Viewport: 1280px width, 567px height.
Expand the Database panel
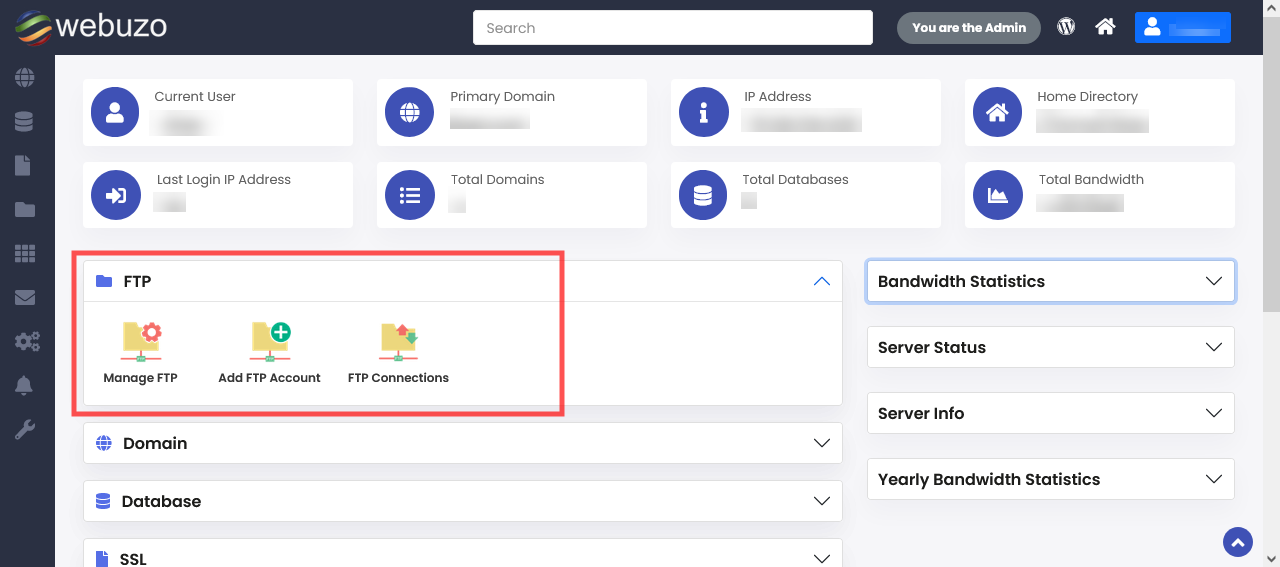coord(822,501)
